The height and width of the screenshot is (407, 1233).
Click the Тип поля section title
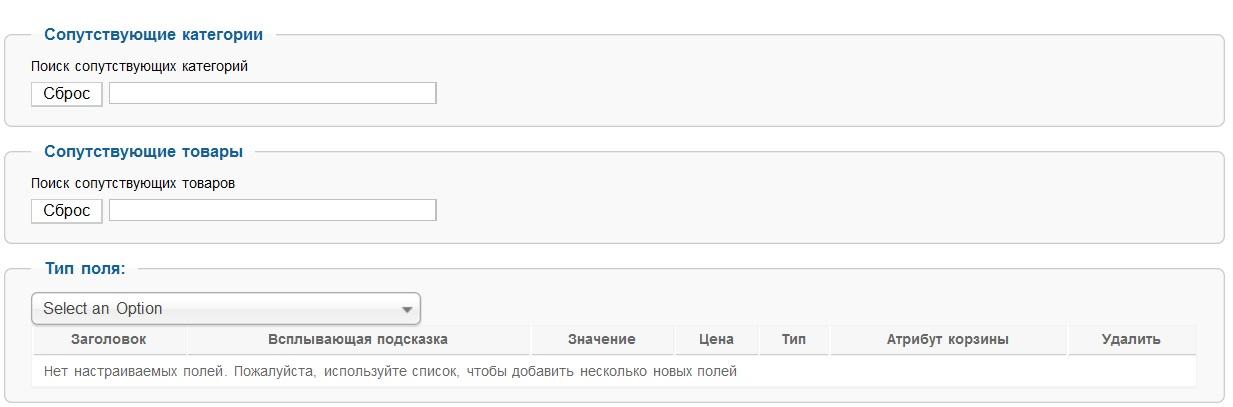click(x=85, y=269)
